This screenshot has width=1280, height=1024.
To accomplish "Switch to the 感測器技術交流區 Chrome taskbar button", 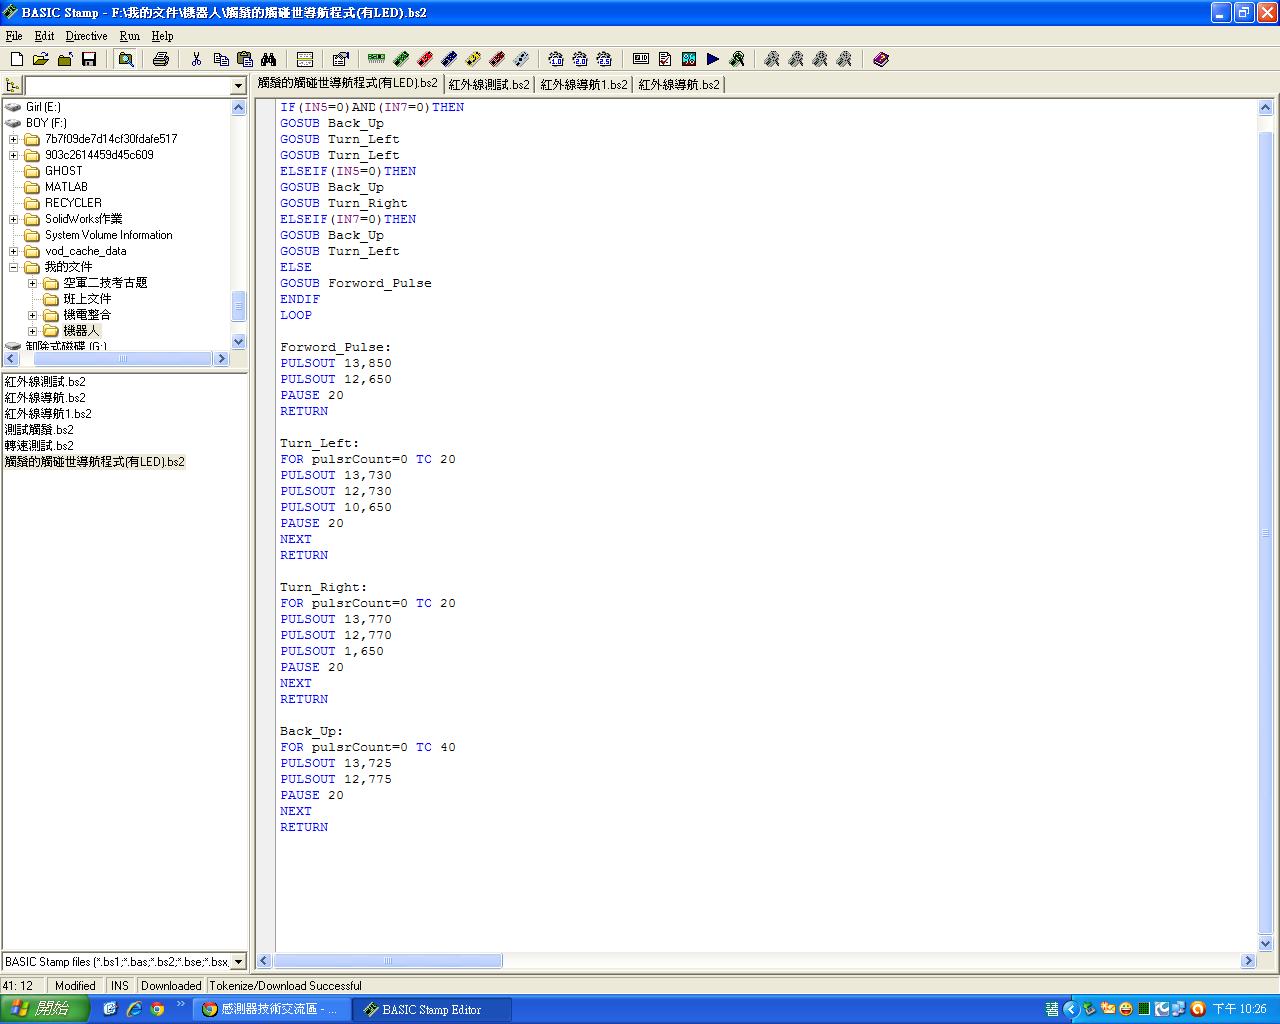I will point(272,1010).
